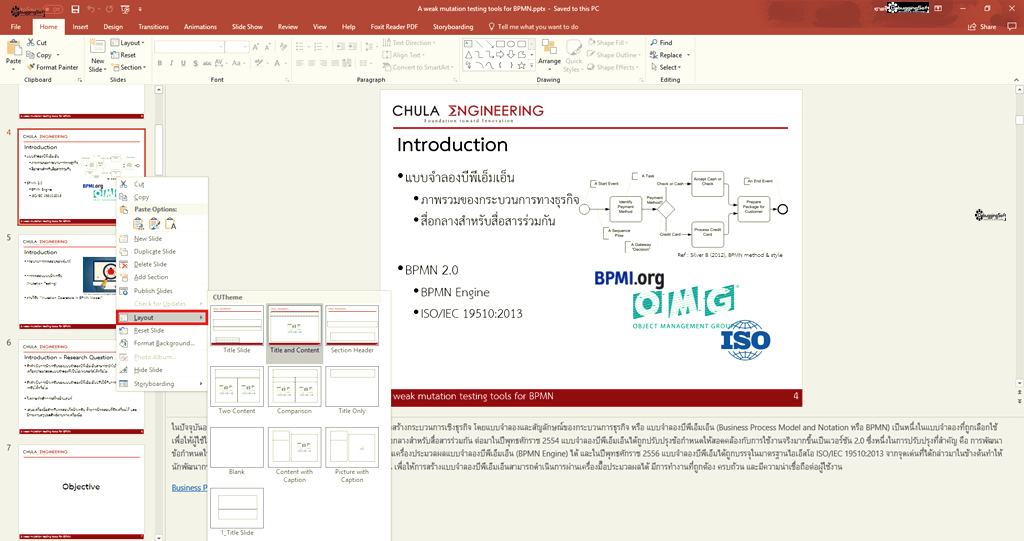Open ribbon Layout dropdown in Slides group
The width and height of the screenshot is (1024, 541).
click(128, 42)
